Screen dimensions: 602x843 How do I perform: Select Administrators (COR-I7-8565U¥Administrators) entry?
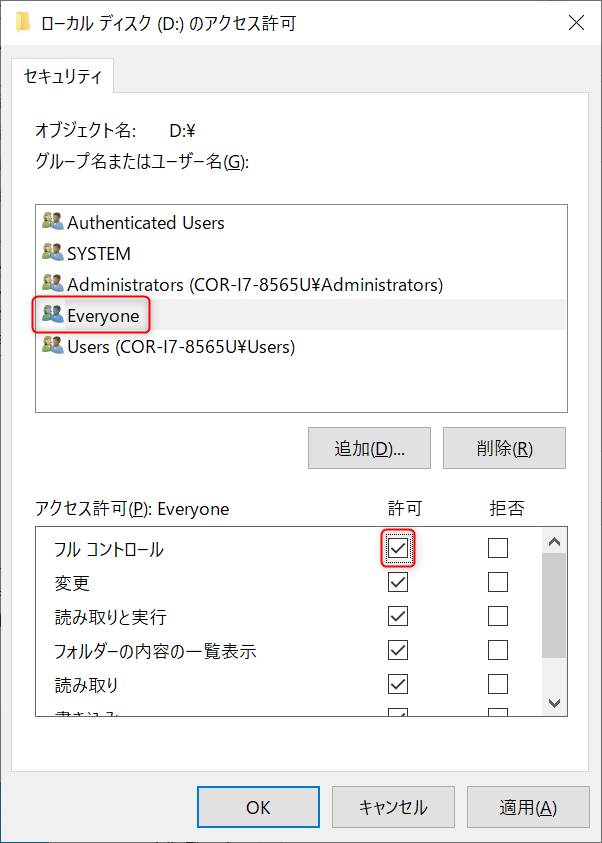tap(301, 284)
